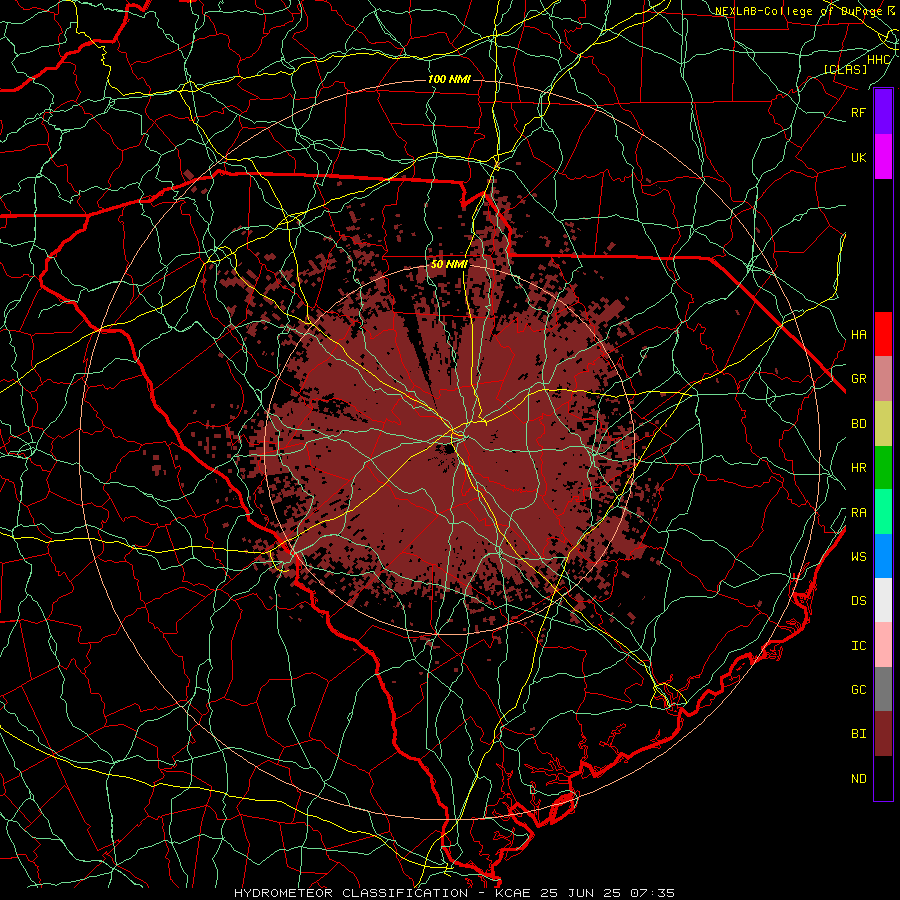Click the BI dark red legend swatch
This screenshot has height=900, width=900.
(883, 734)
